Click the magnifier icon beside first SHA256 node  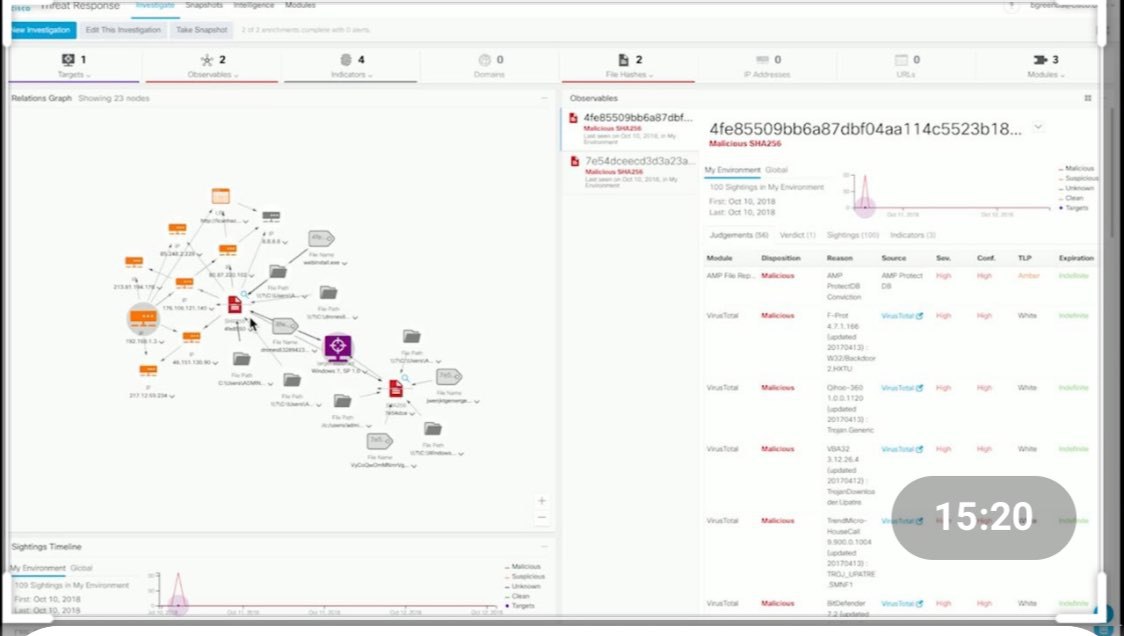tap(244, 295)
